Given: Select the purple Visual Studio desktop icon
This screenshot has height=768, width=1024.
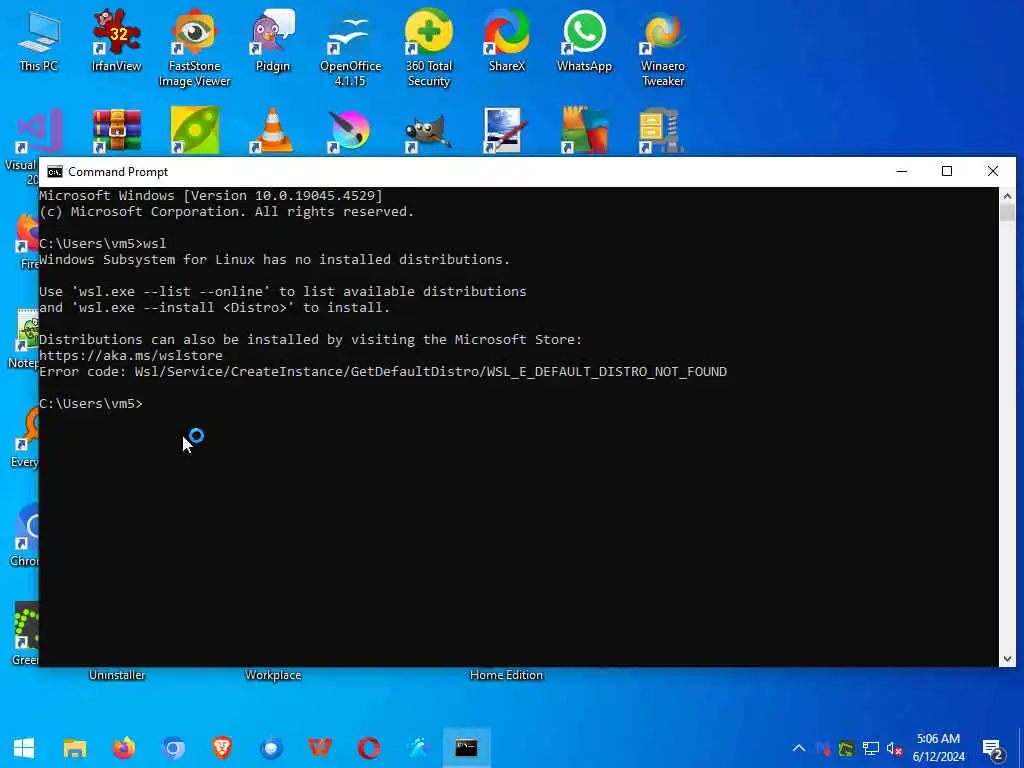Looking at the screenshot, I should [38, 132].
